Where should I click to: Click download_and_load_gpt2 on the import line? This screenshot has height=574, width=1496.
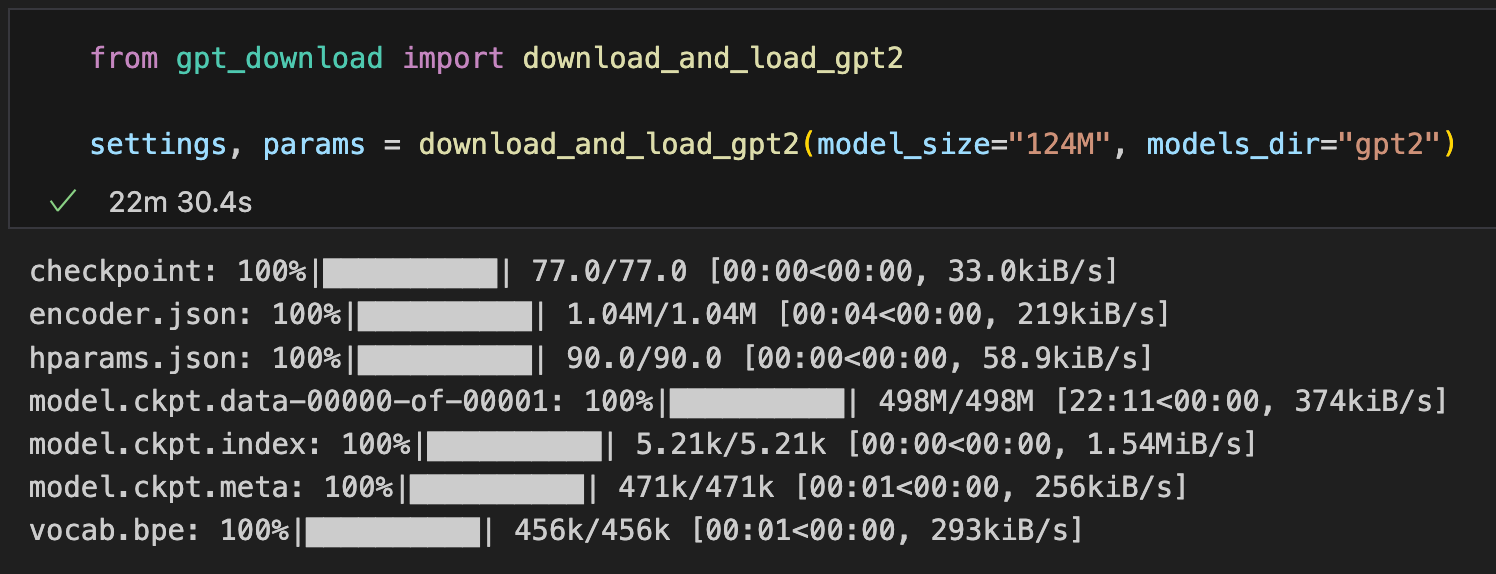click(713, 58)
